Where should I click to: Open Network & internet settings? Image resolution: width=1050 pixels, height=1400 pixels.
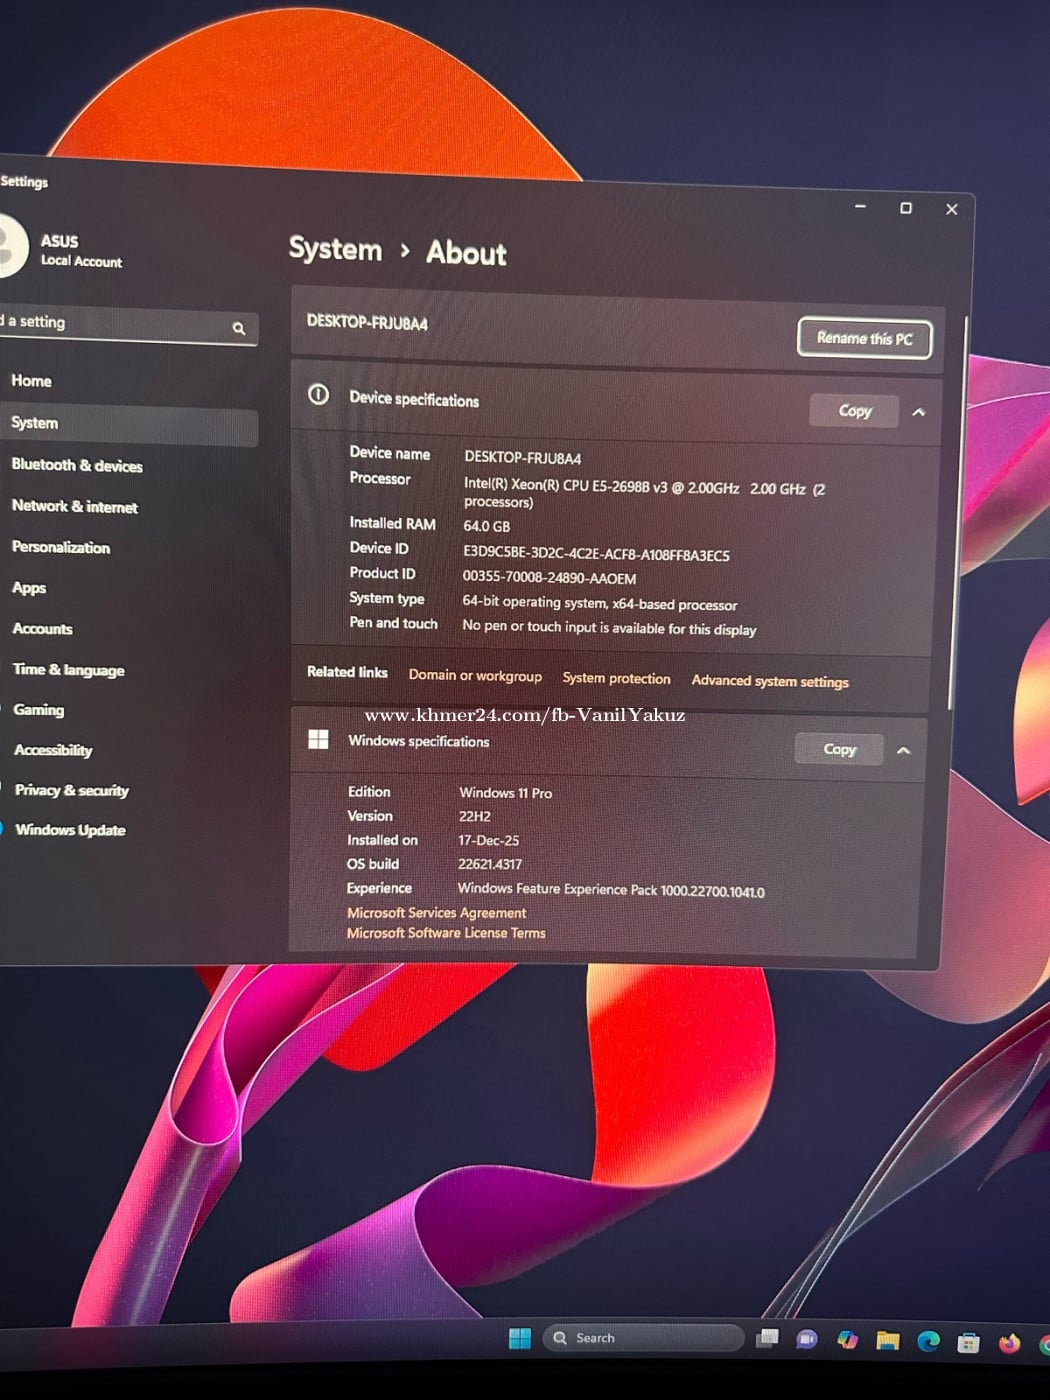pyautogui.click(x=75, y=507)
